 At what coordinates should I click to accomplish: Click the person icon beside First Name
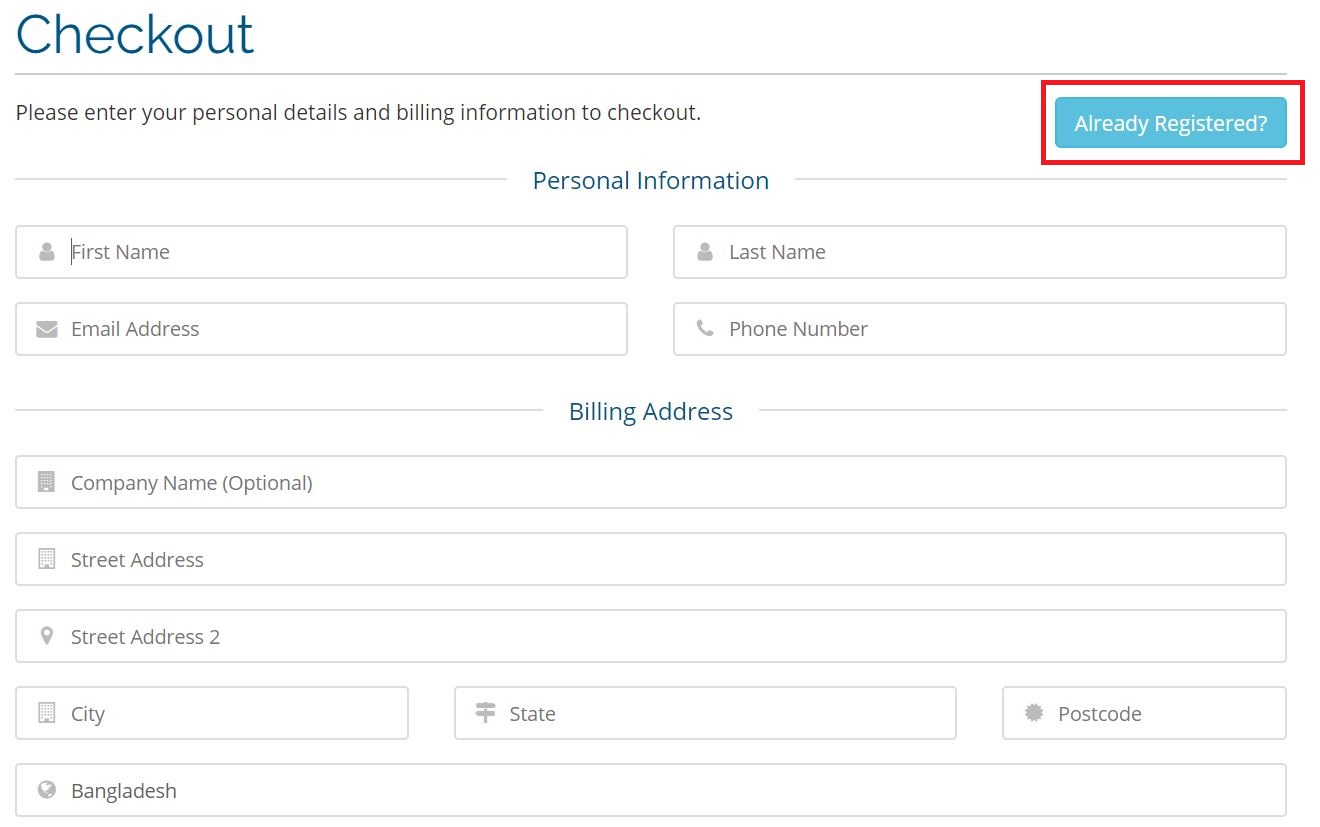point(46,252)
